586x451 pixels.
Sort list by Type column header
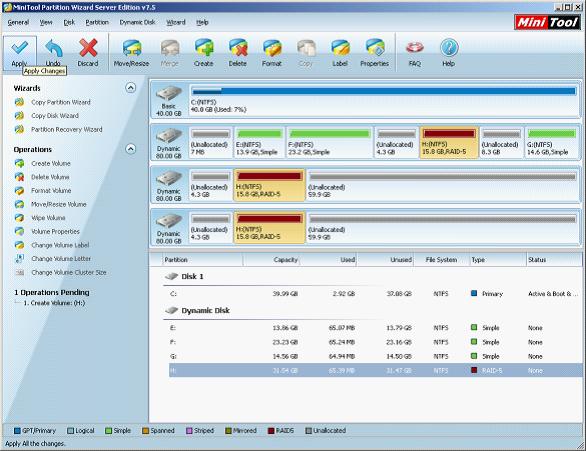pyautogui.click(x=497, y=260)
